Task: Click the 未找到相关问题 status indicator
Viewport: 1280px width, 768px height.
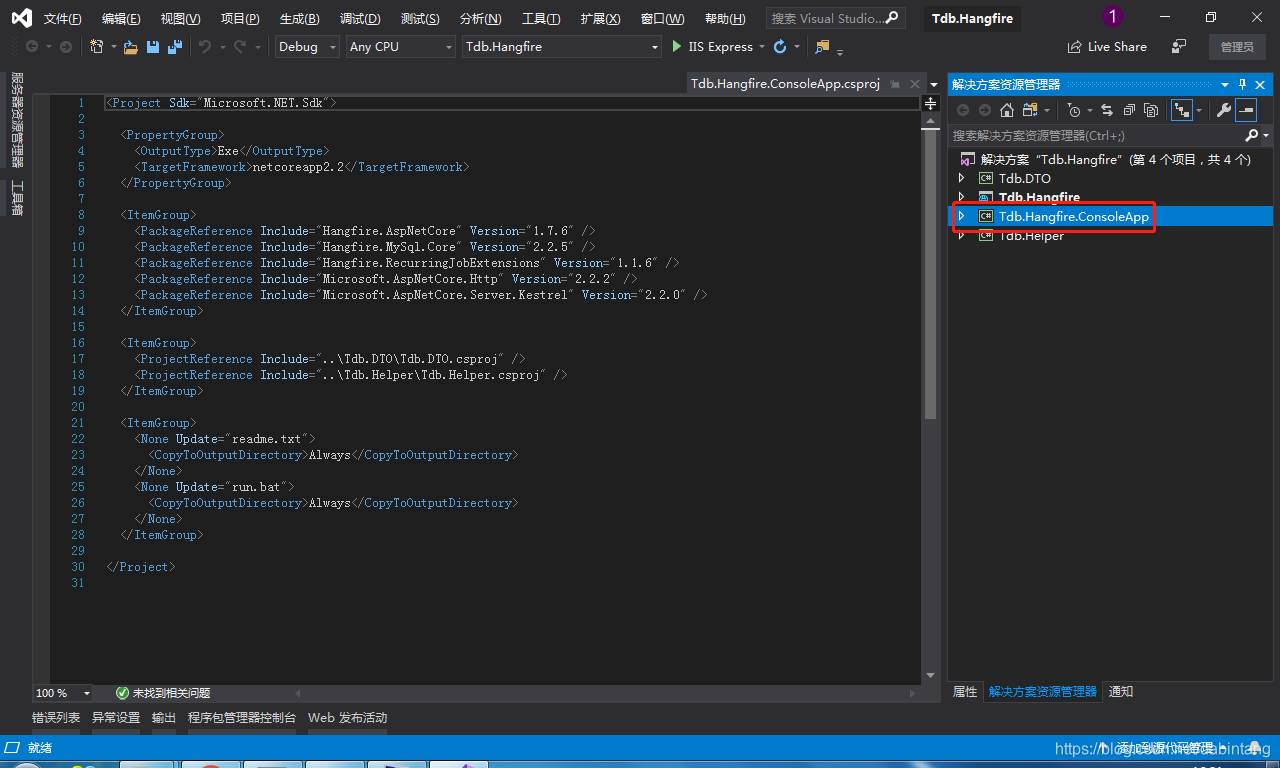Action: click(163, 693)
